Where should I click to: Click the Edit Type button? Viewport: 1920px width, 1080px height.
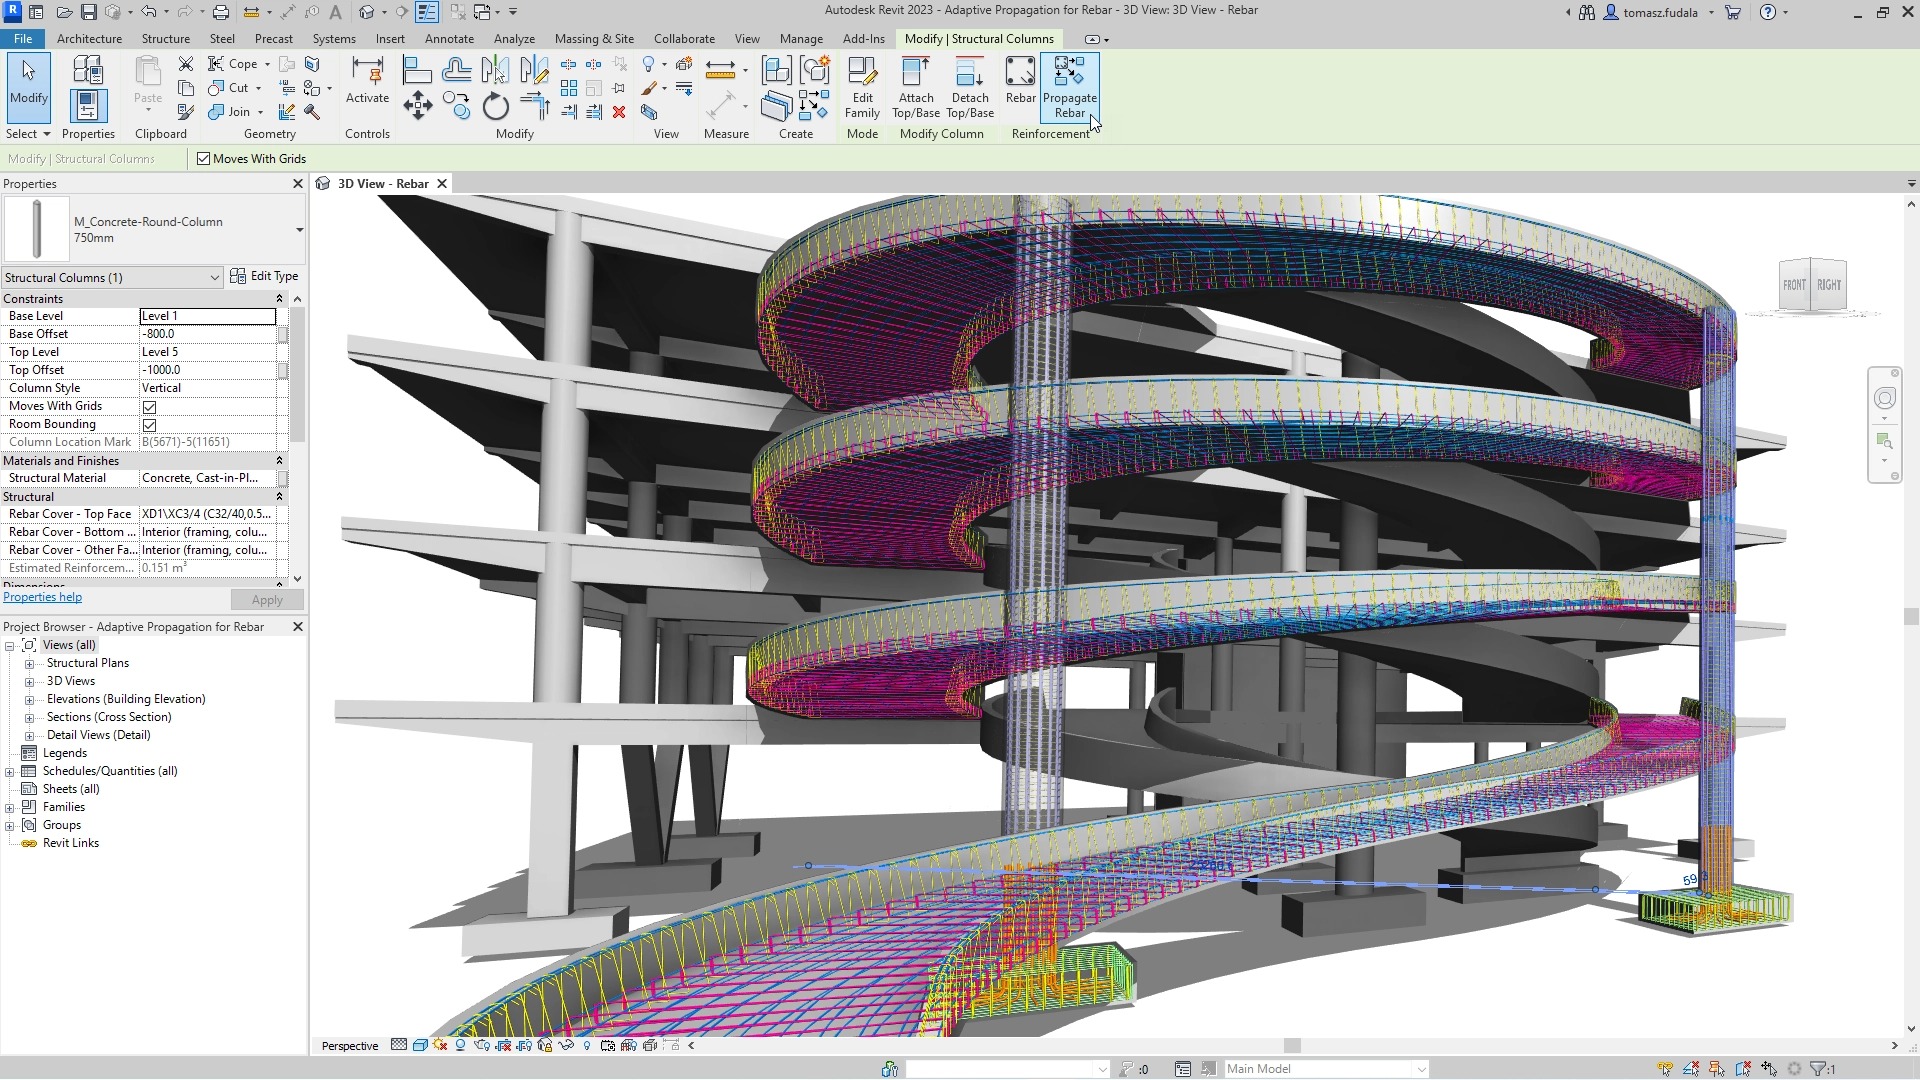[x=265, y=276]
